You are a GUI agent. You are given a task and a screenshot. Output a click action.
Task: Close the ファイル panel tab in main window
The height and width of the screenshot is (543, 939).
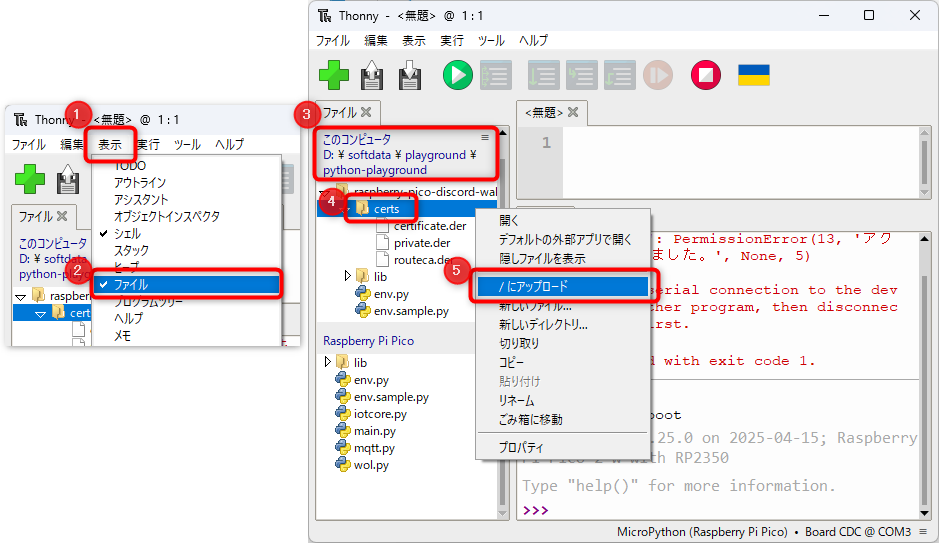click(x=366, y=112)
